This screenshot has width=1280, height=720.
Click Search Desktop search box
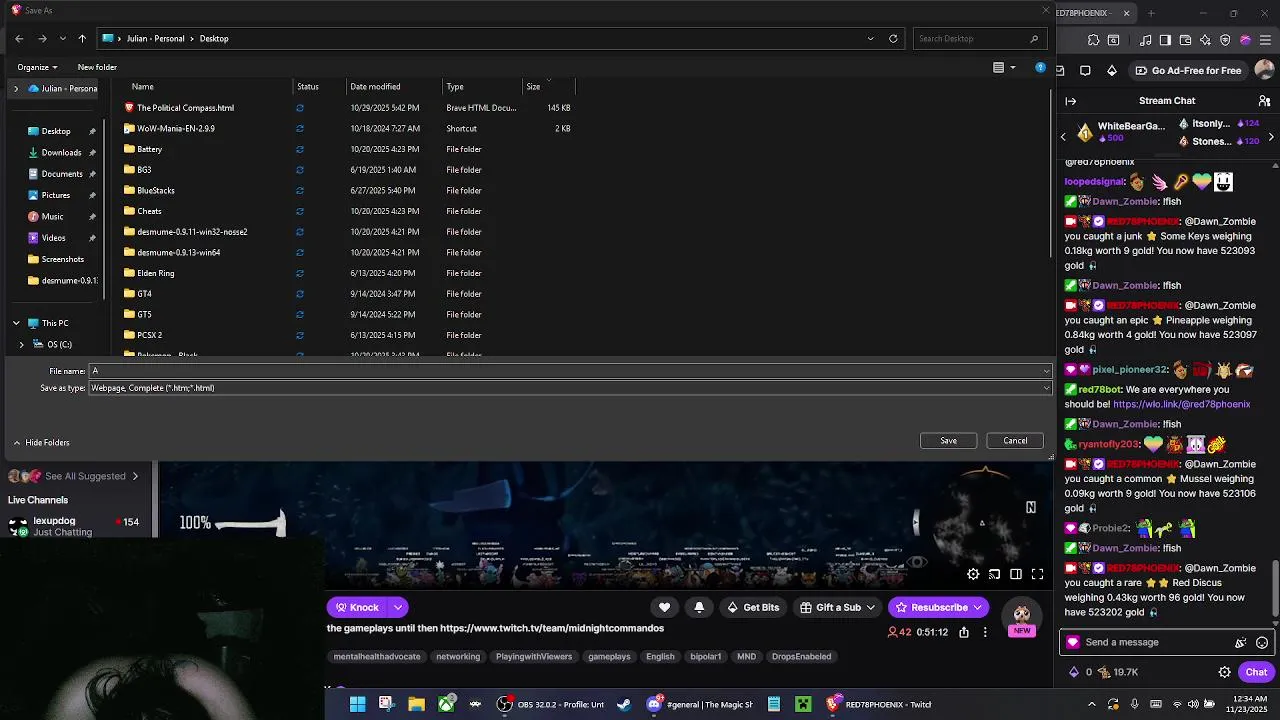click(980, 38)
